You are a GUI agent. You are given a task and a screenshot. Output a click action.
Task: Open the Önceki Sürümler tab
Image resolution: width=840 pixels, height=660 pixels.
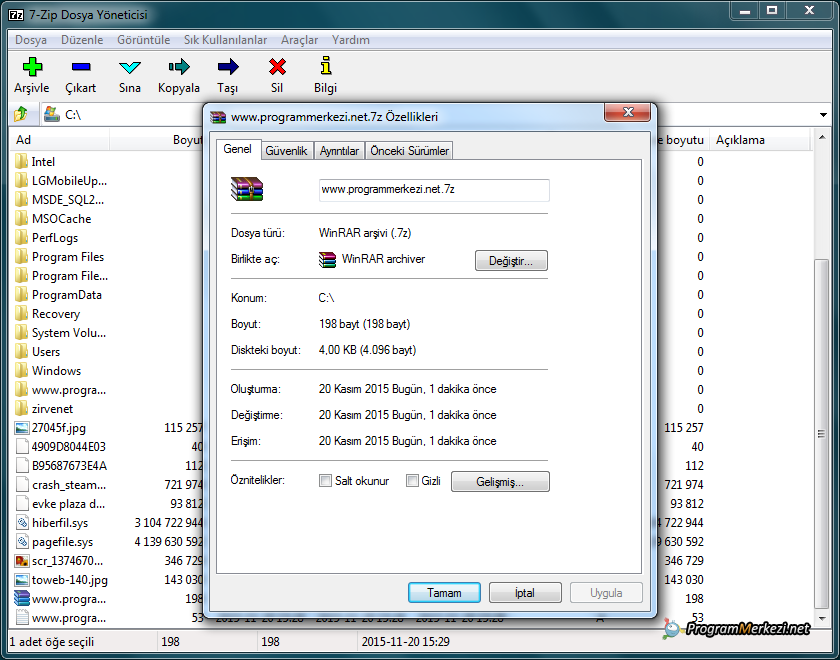pos(409,151)
